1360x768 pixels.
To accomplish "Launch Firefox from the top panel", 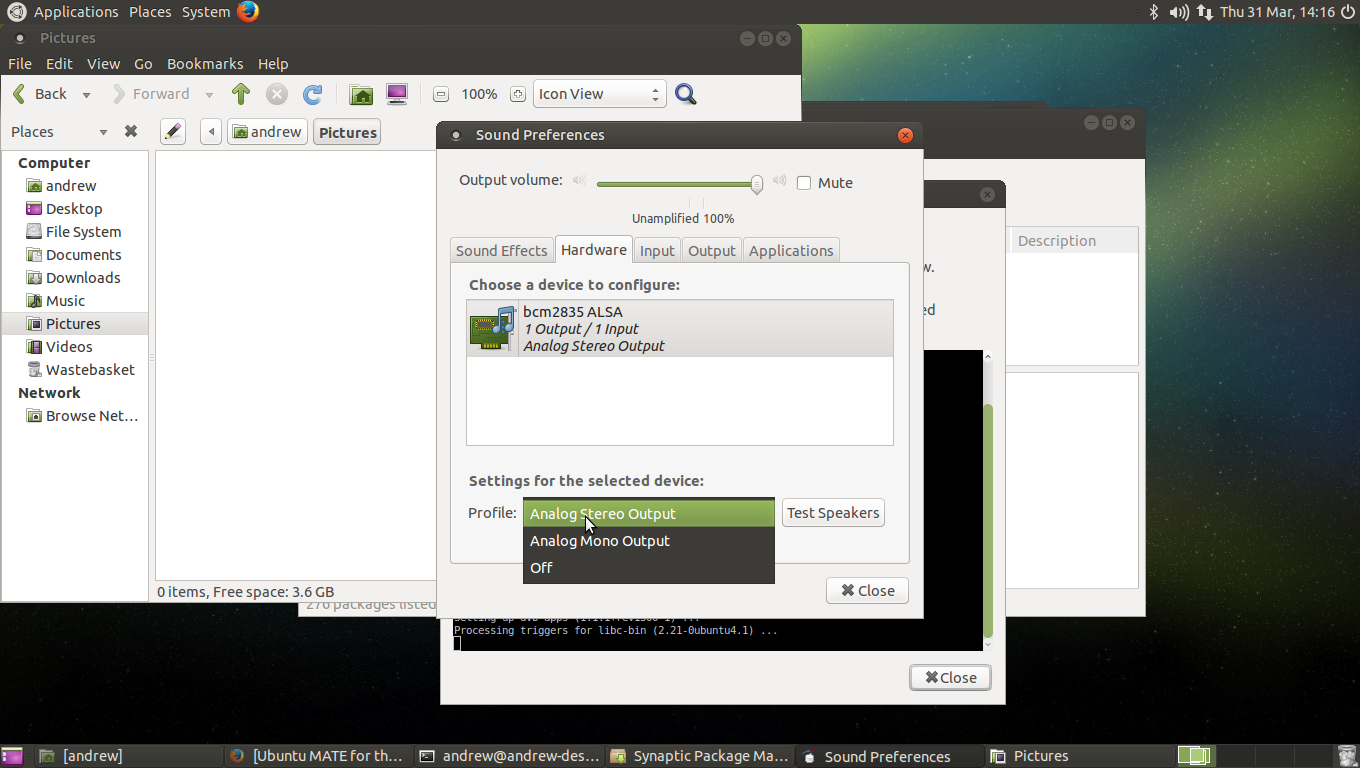I will click(248, 12).
